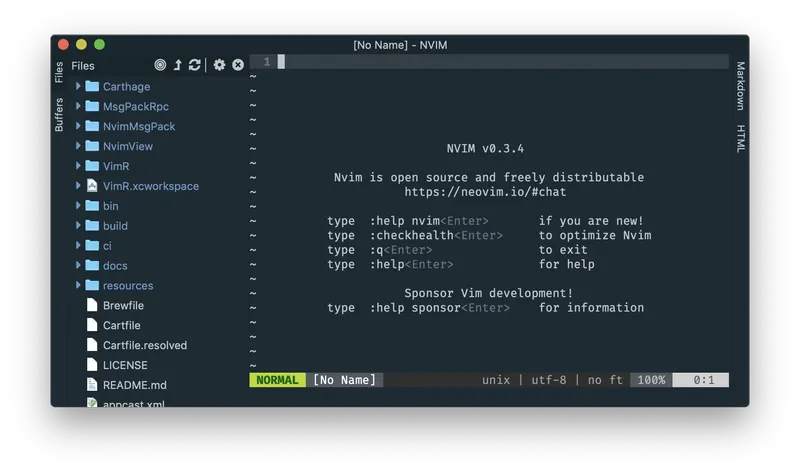Click the https://neovim.io/#chat URL
This screenshot has height=474, width=800.
[485, 192]
